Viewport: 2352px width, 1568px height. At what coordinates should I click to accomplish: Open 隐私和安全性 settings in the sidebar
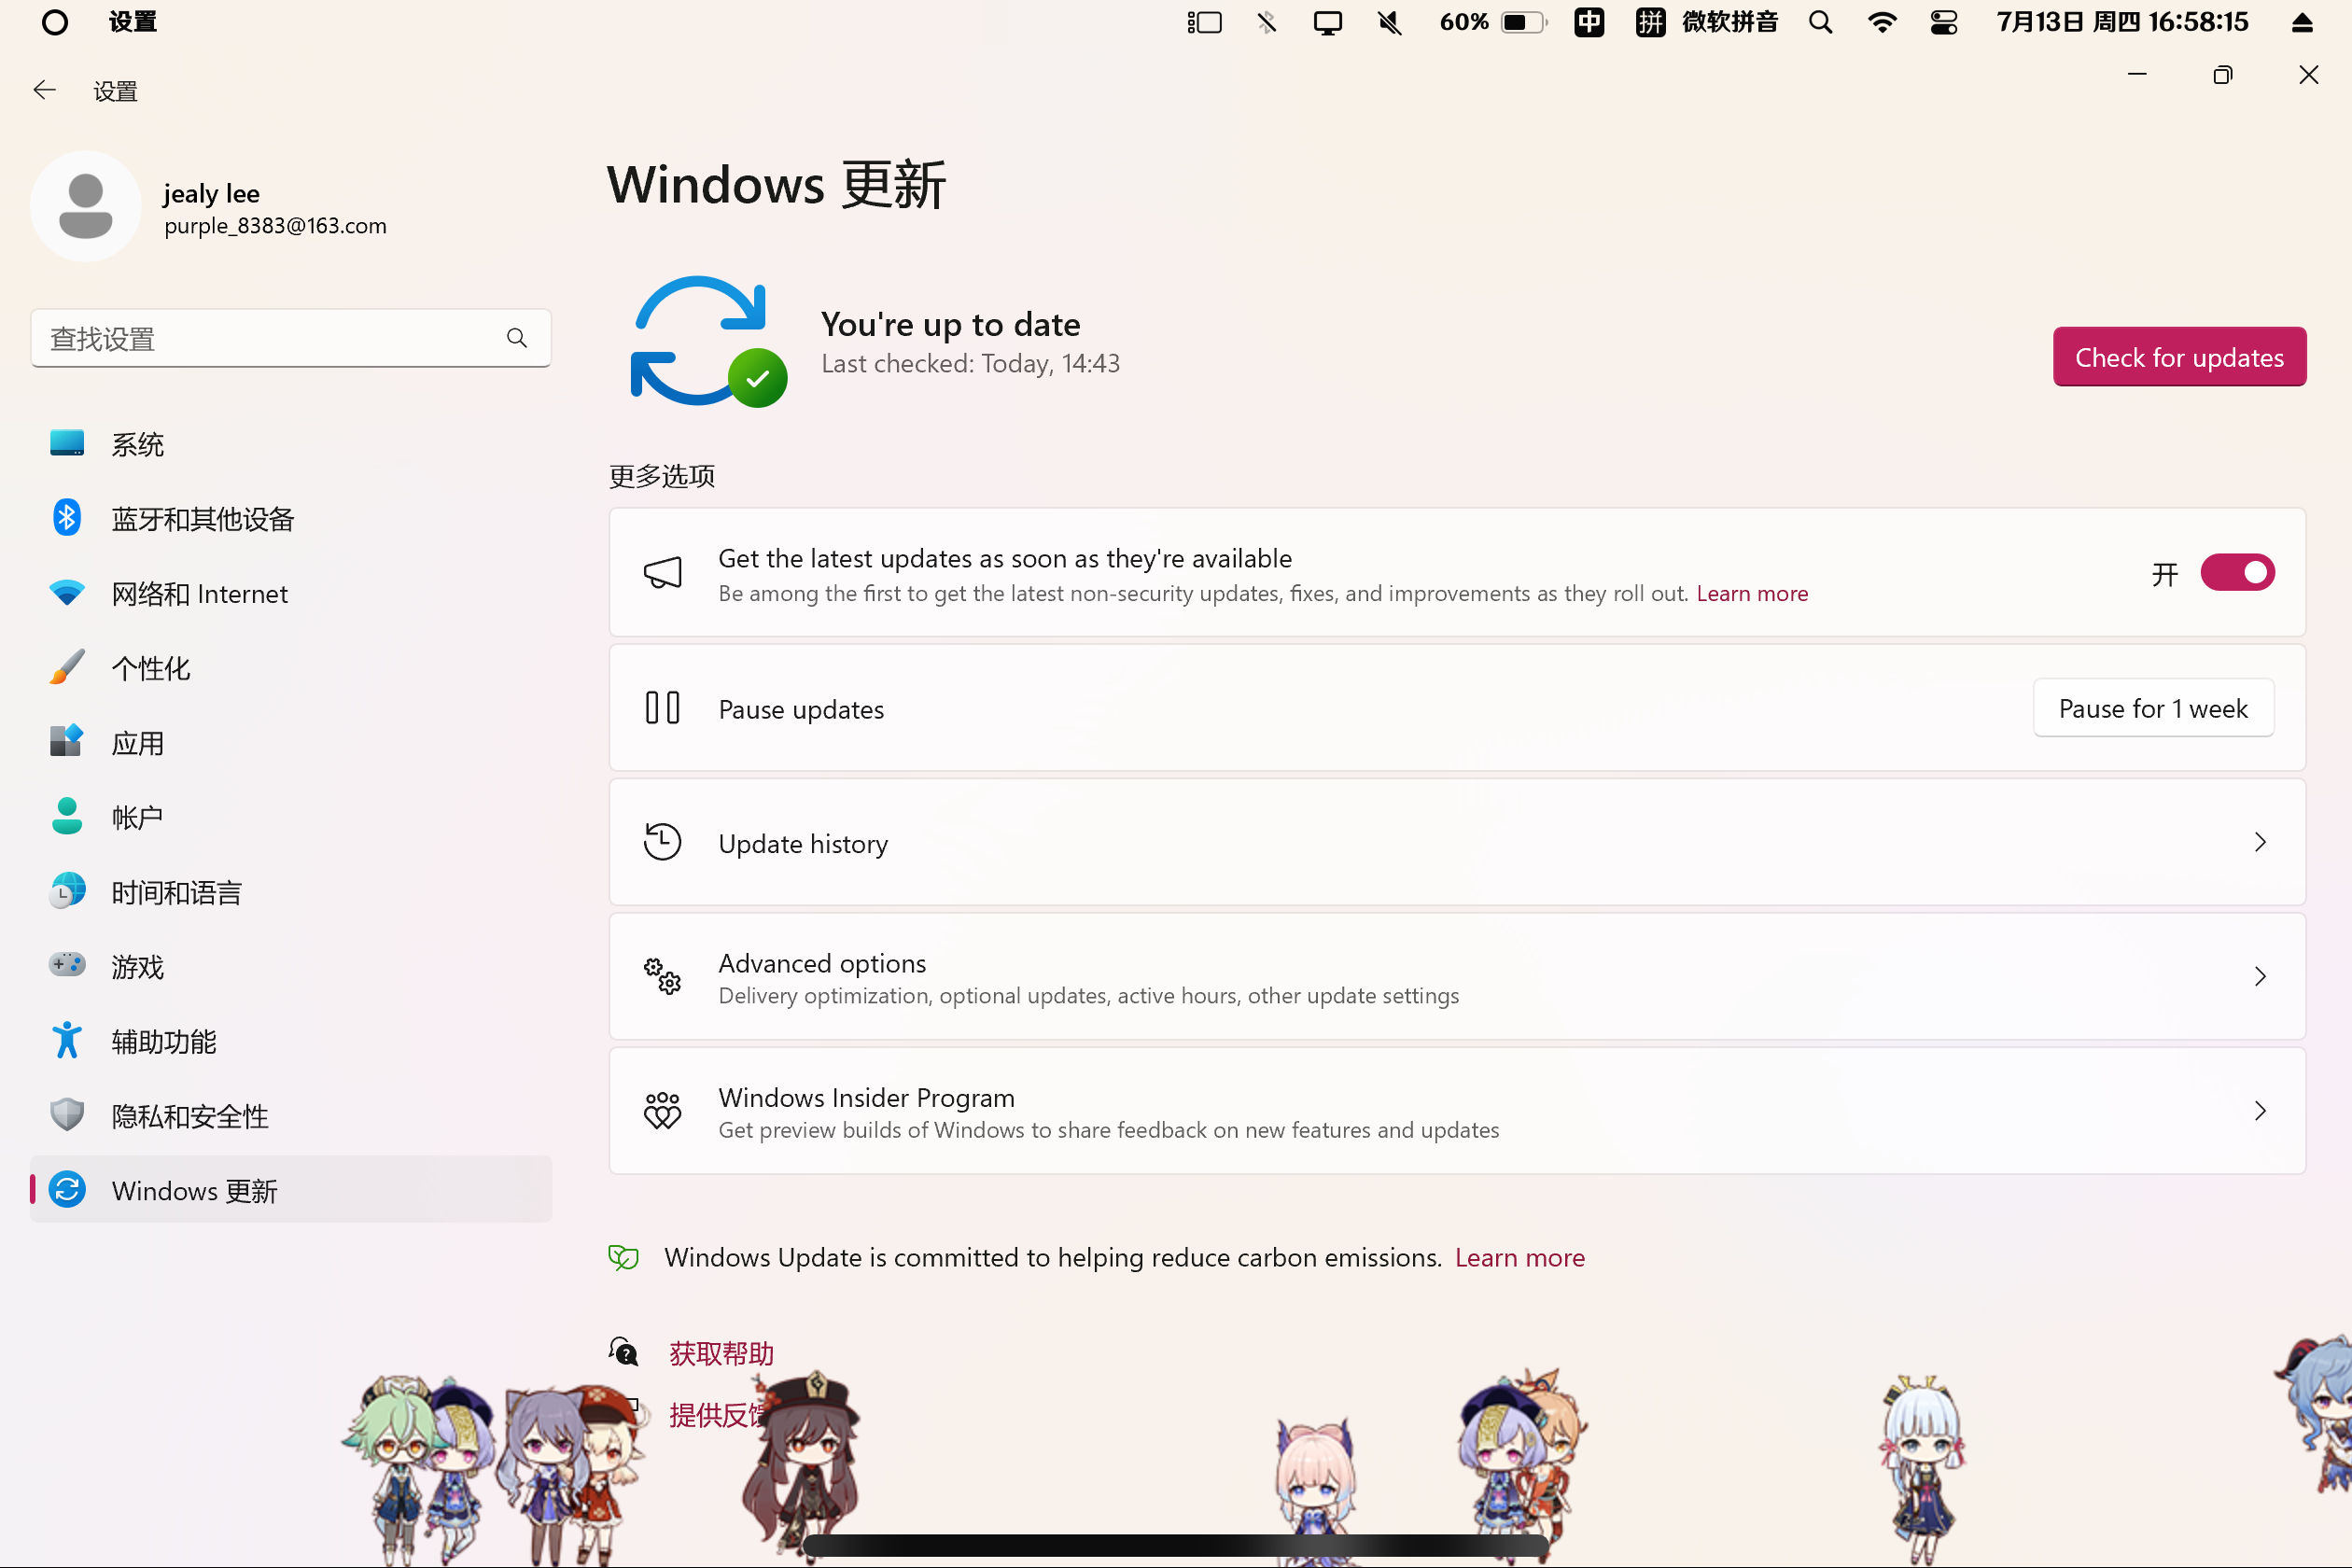click(x=291, y=1116)
